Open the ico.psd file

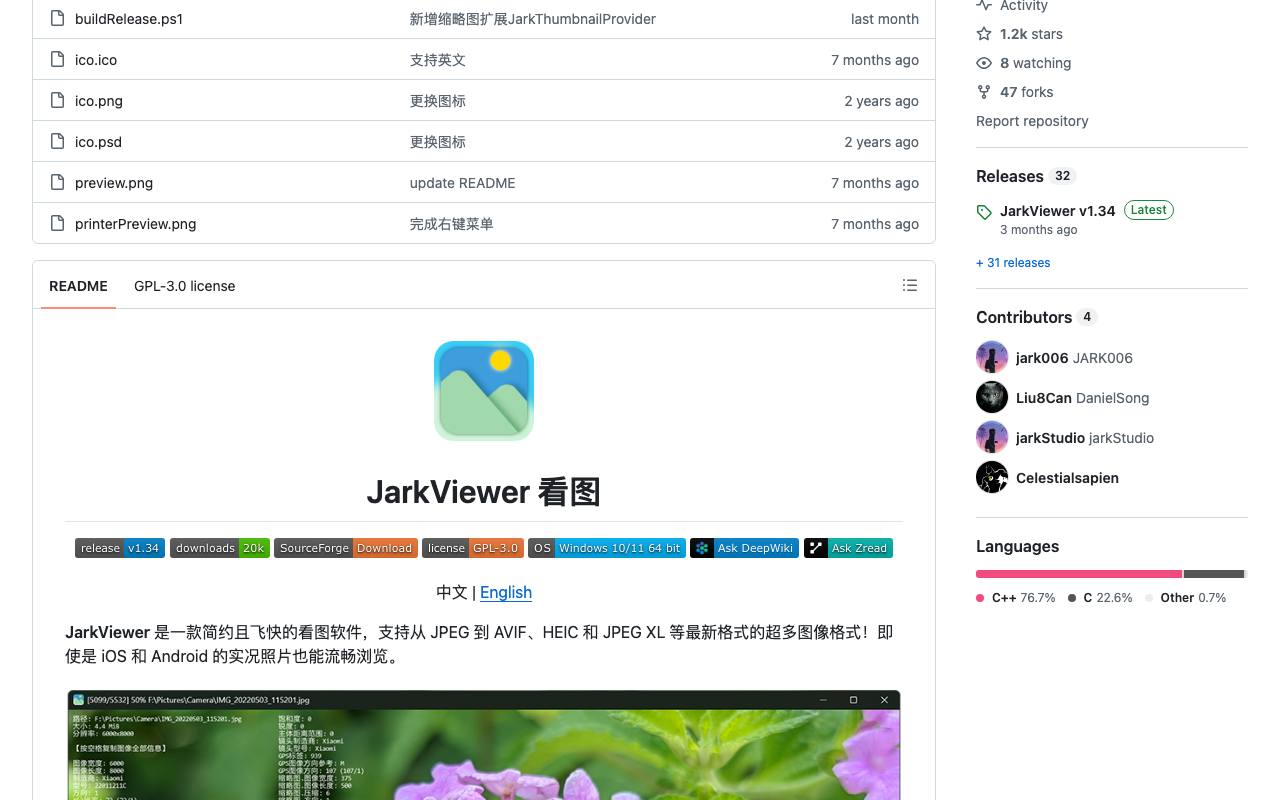click(98, 142)
